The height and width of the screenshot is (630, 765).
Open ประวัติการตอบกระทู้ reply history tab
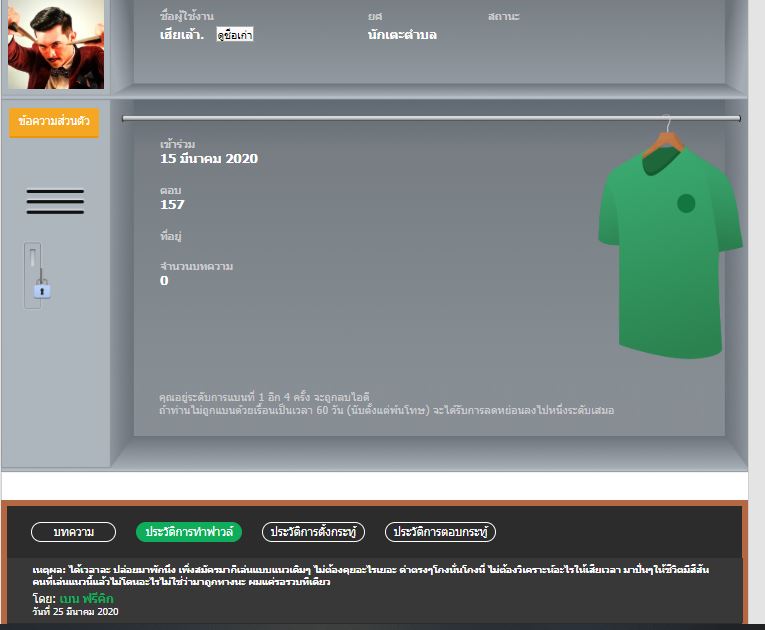tap(440, 532)
